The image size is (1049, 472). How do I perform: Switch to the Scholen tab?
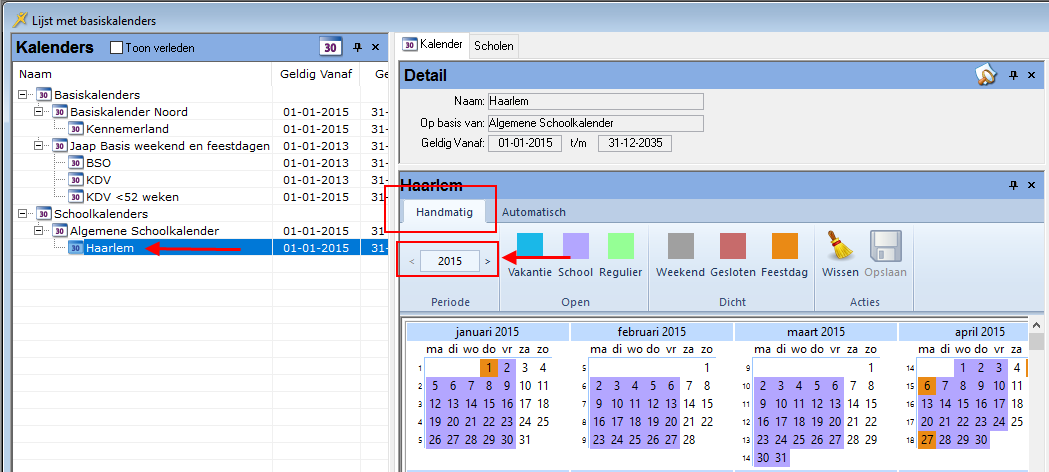(x=493, y=46)
